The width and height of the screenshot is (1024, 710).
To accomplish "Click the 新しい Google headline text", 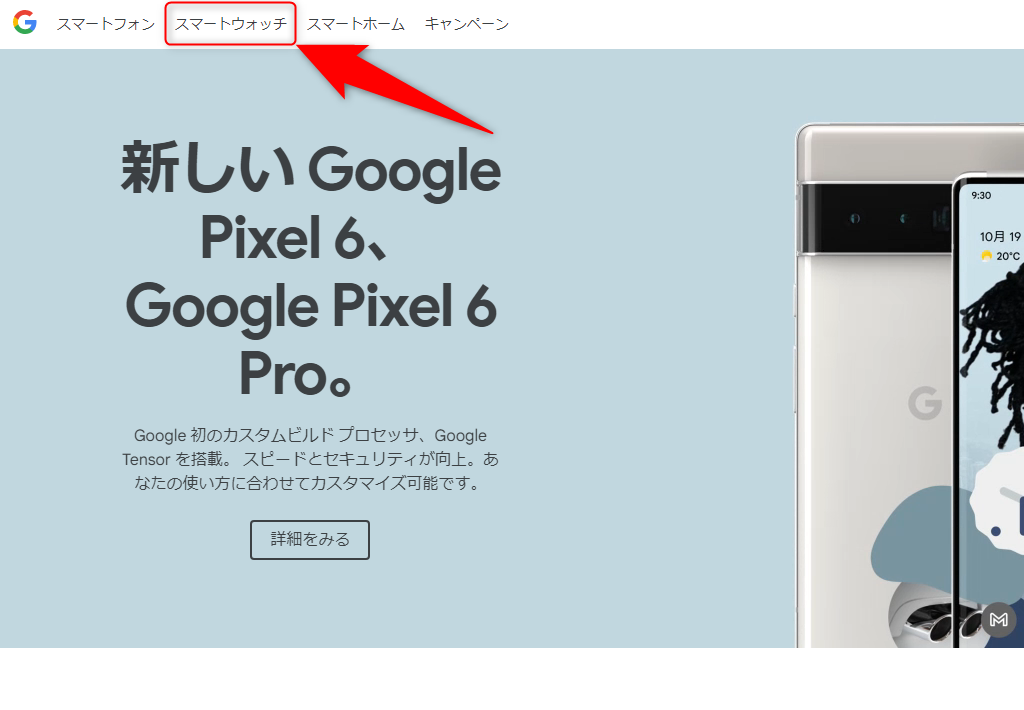I will [x=311, y=169].
